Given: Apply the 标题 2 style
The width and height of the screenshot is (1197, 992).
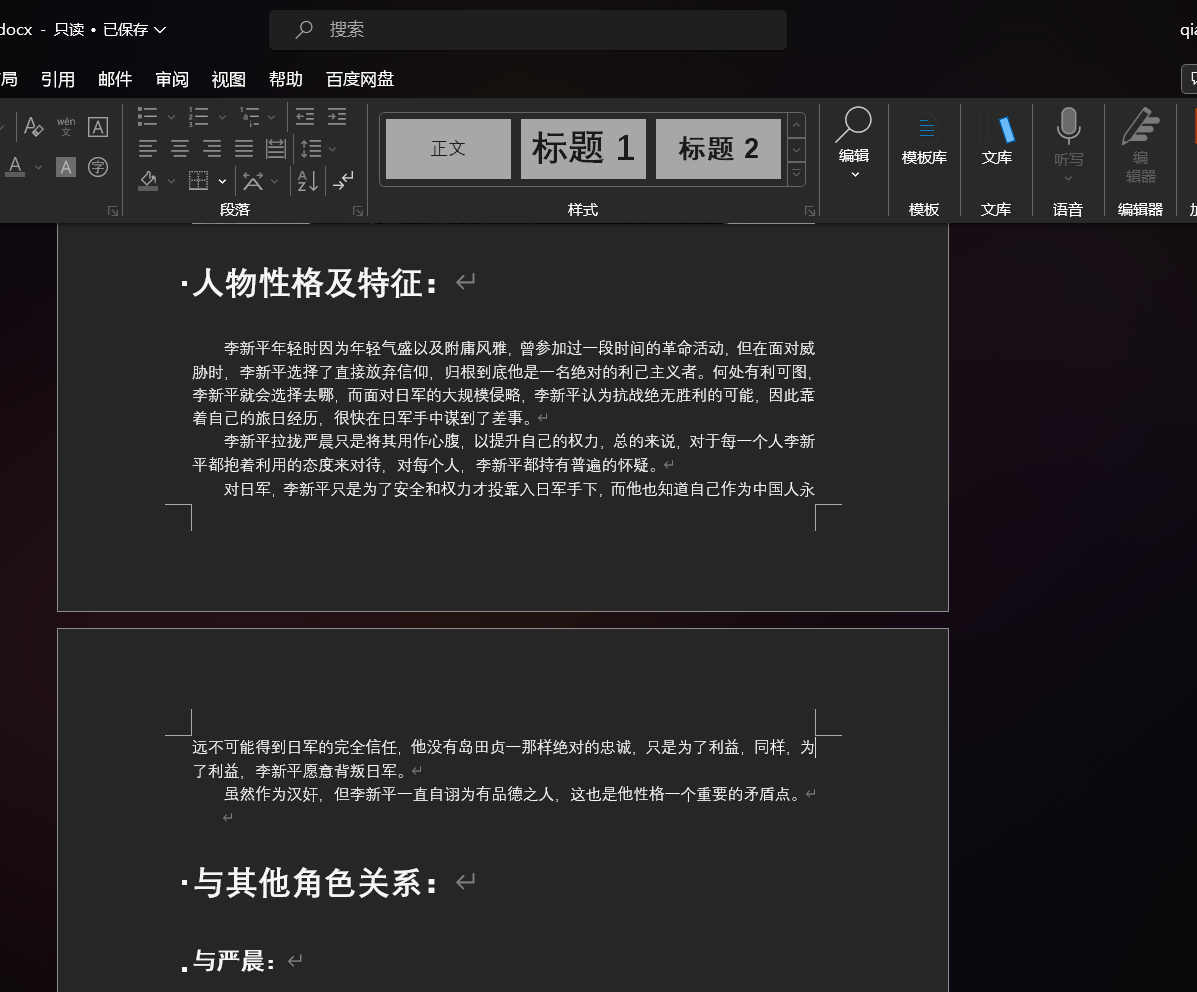Looking at the screenshot, I should [x=718, y=149].
